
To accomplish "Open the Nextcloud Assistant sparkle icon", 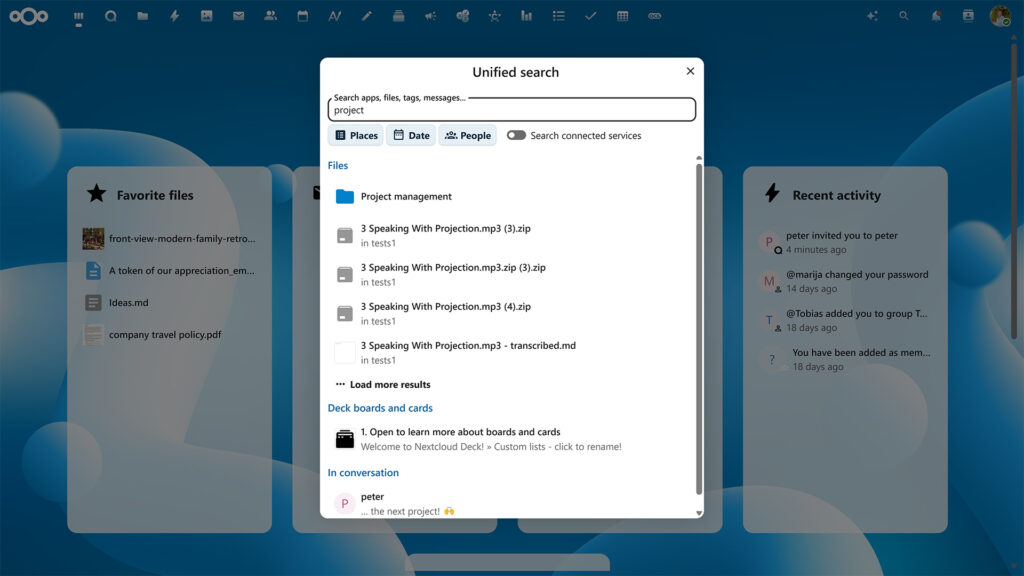I will point(872,16).
